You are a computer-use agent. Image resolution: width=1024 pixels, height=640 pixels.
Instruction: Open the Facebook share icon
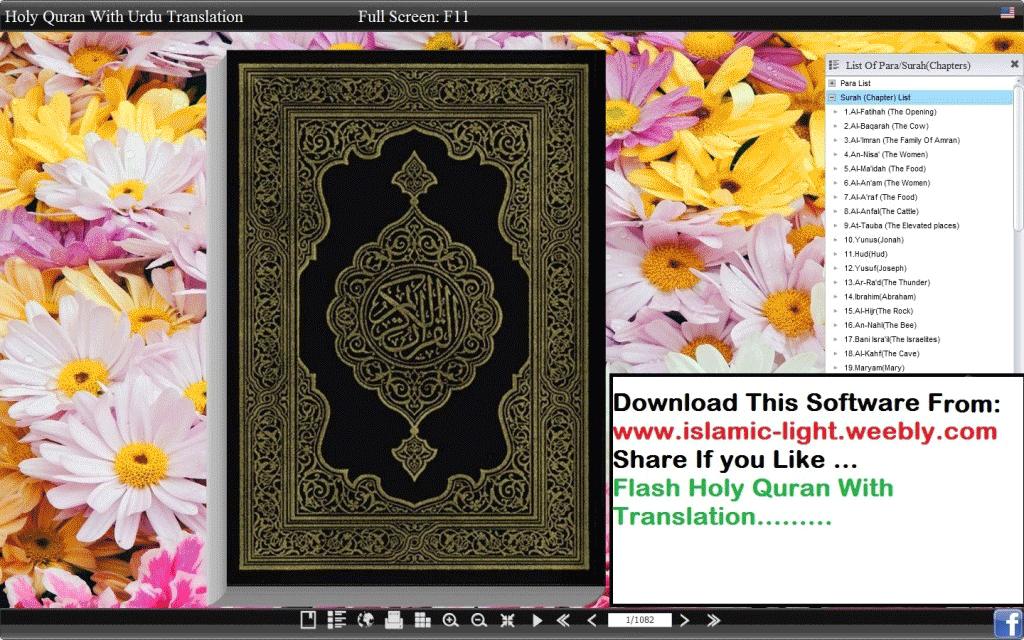click(1008, 624)
